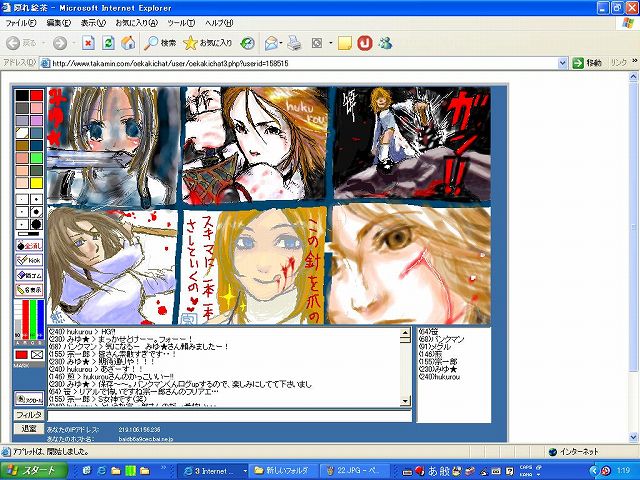Click the Filter button
640x480 pixels.
(x=29, y=415)
